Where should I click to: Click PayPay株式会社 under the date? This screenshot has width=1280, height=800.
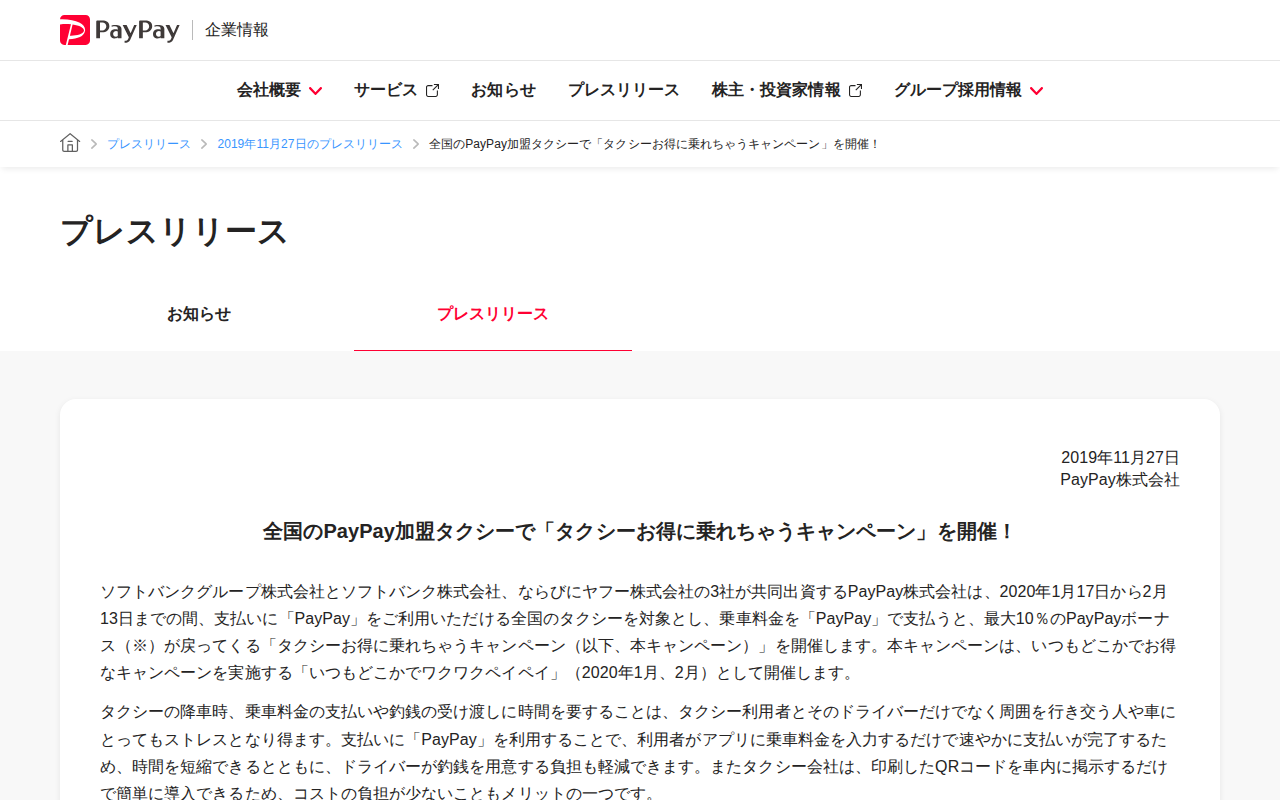[1120, 480]
